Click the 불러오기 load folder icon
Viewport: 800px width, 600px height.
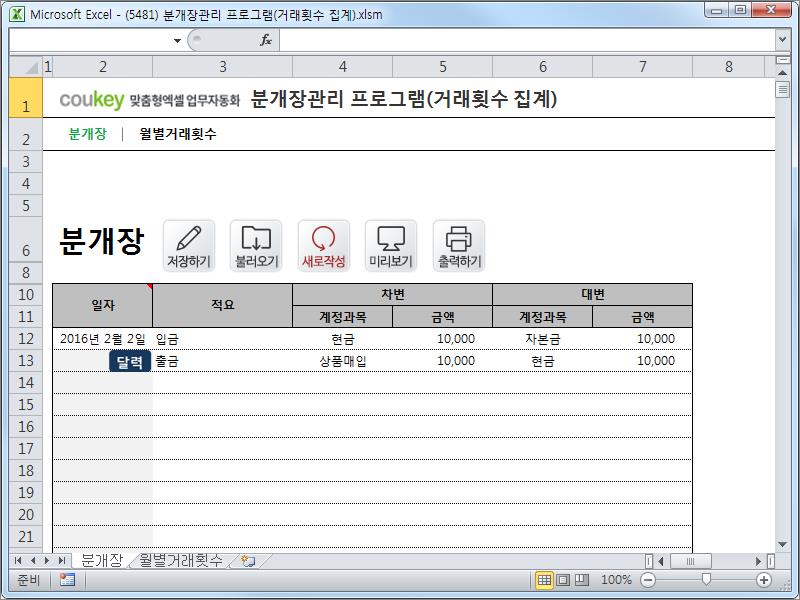(x=256, y=246)
